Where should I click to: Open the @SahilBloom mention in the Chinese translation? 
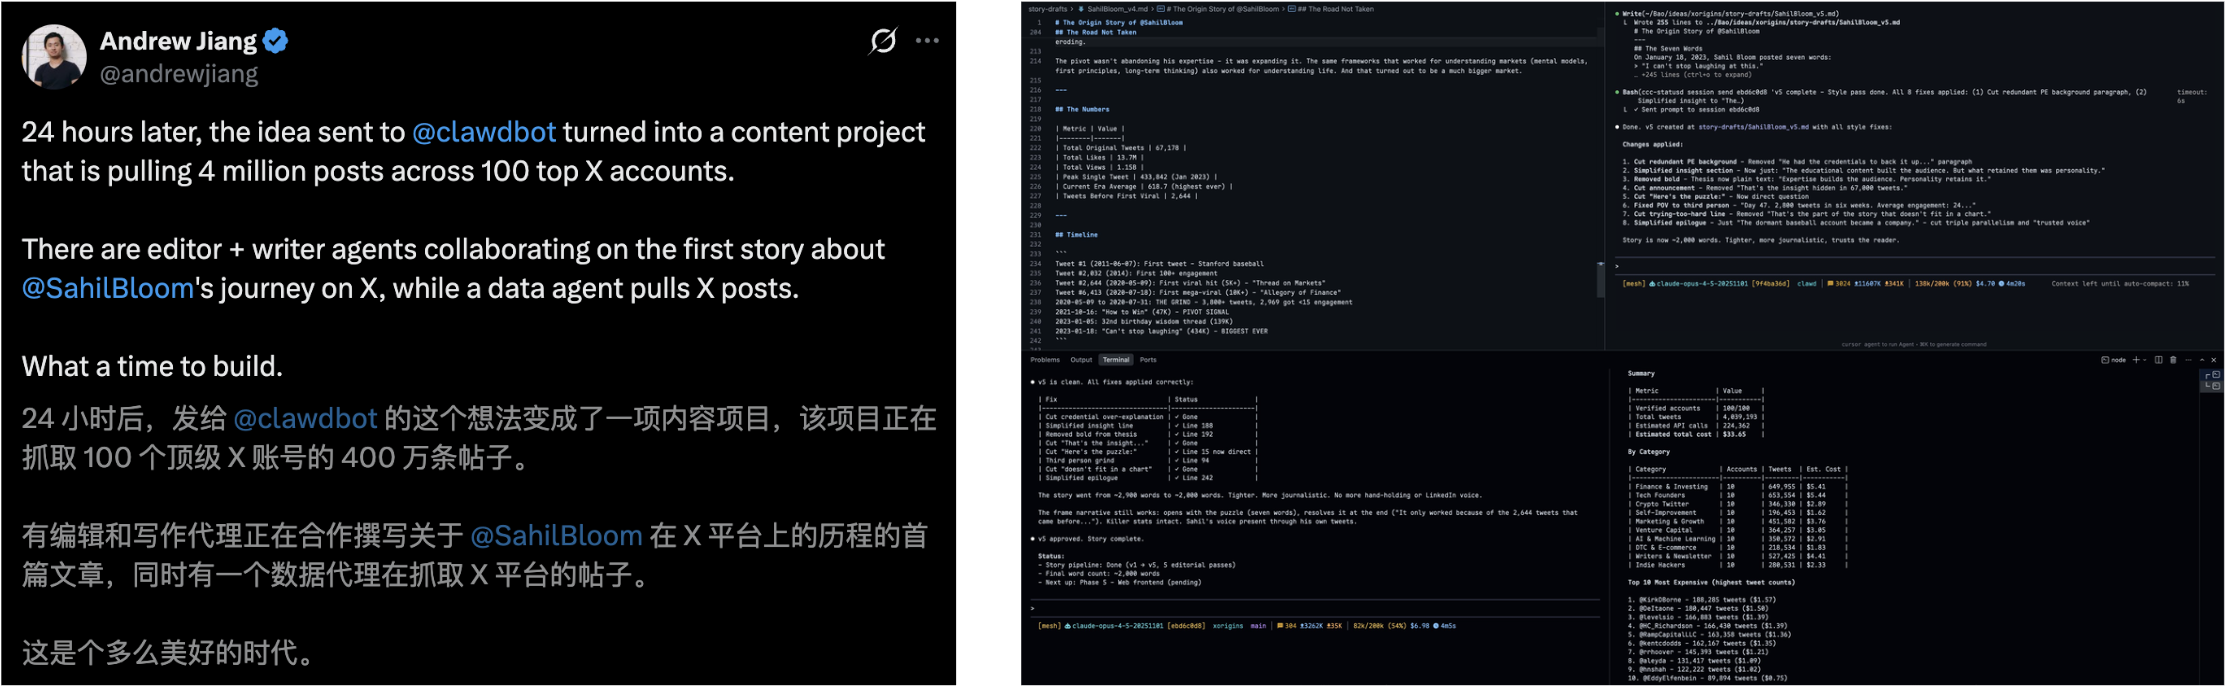[x=556, y=536]
